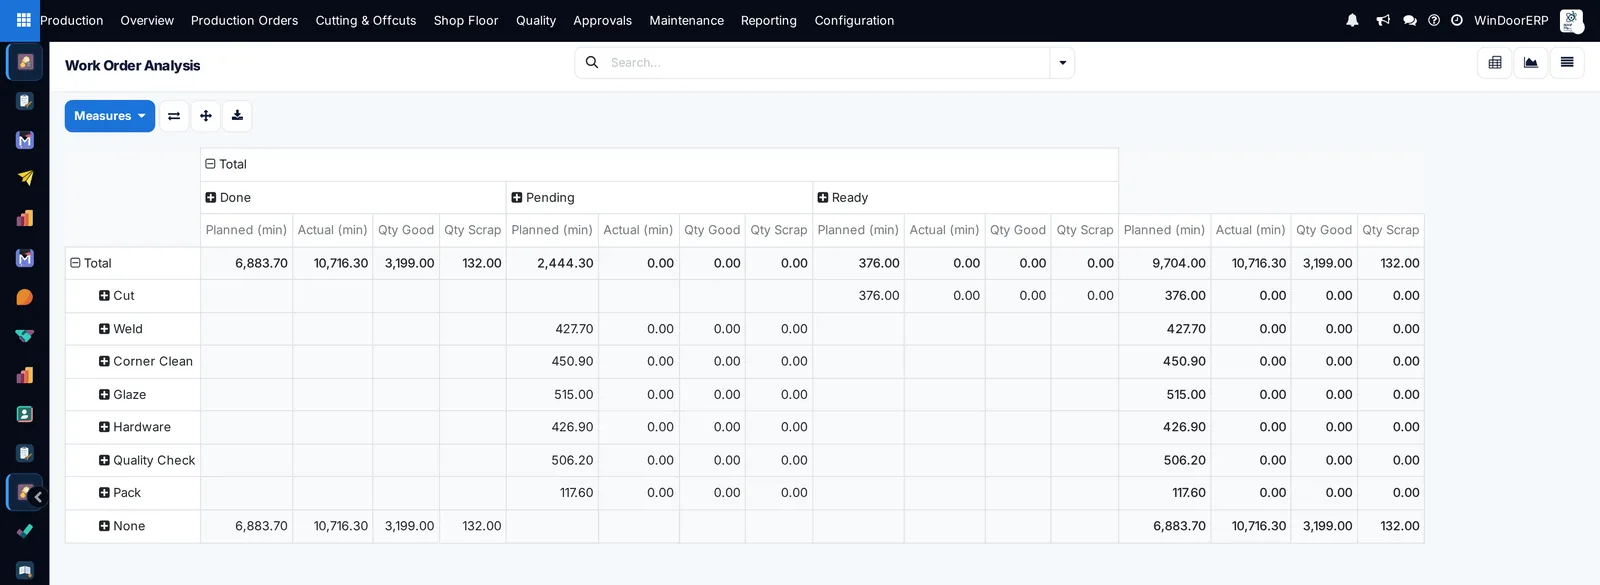Open the megaphone announcements icon
The width and height of the screenshot is (1600, 585).
tap(1383, 20)
